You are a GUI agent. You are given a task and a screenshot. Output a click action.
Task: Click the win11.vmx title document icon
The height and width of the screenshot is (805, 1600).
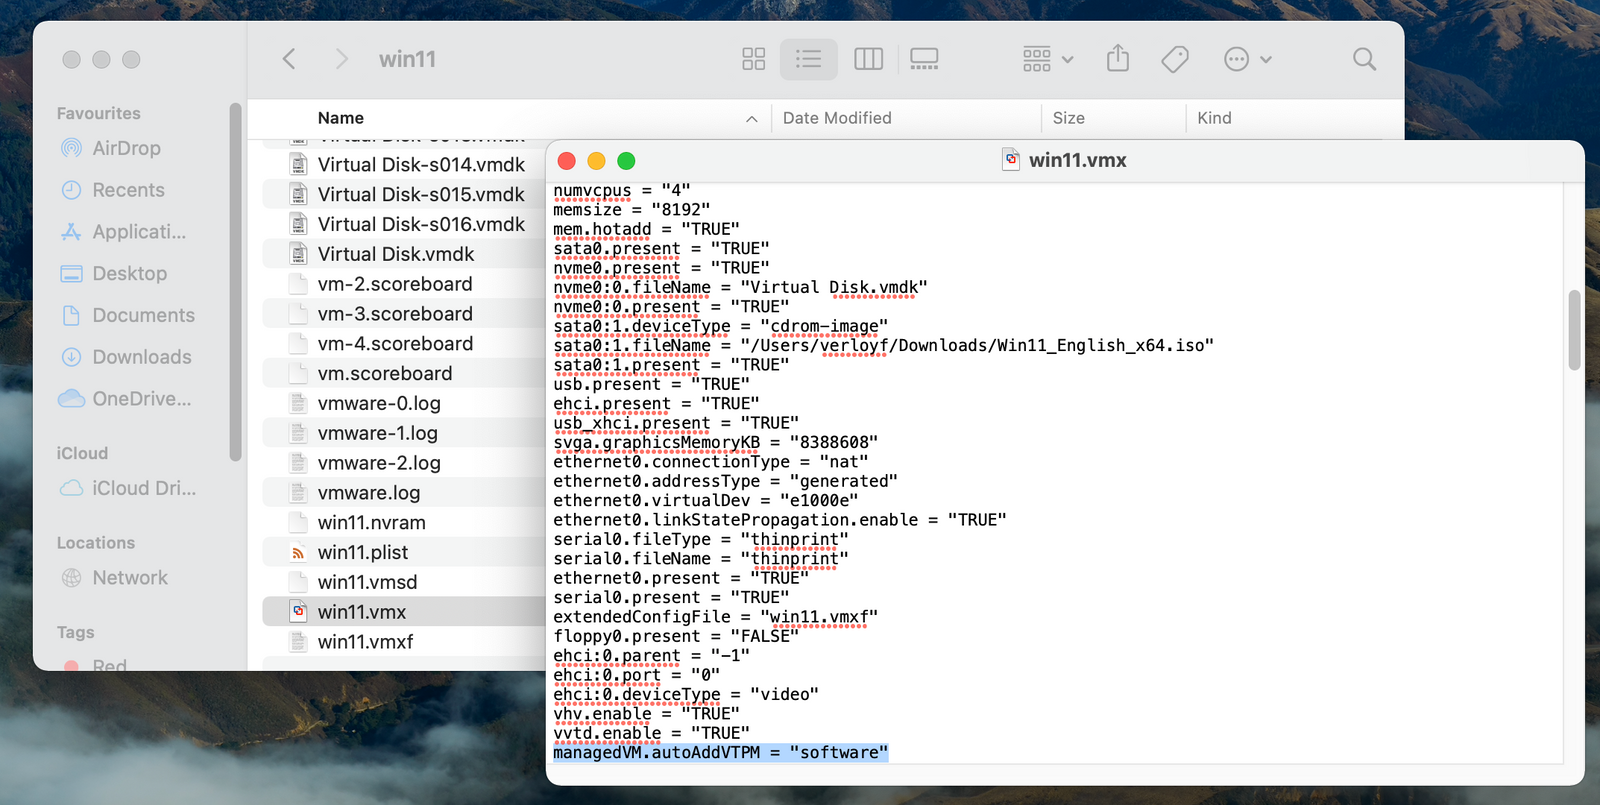(x=1011, y=160)
